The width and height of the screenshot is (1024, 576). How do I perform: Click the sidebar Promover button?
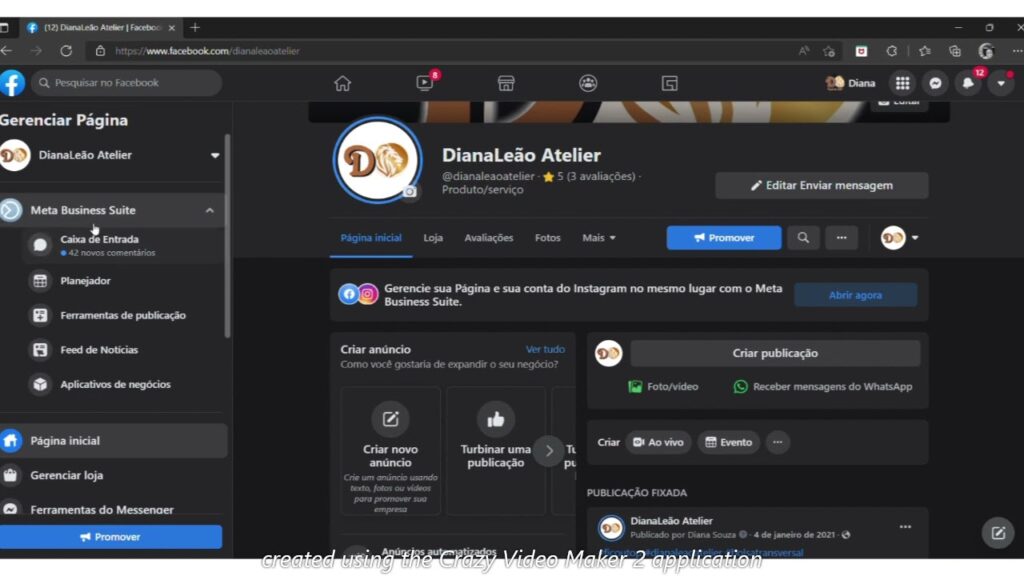111,537
